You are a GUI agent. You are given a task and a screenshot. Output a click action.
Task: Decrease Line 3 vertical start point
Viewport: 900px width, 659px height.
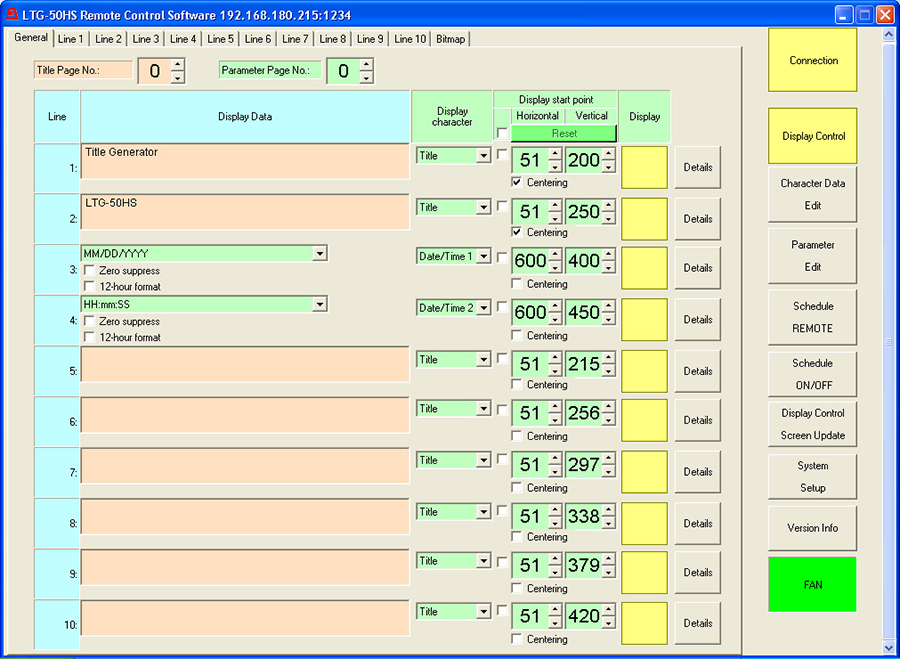[608, 268]
